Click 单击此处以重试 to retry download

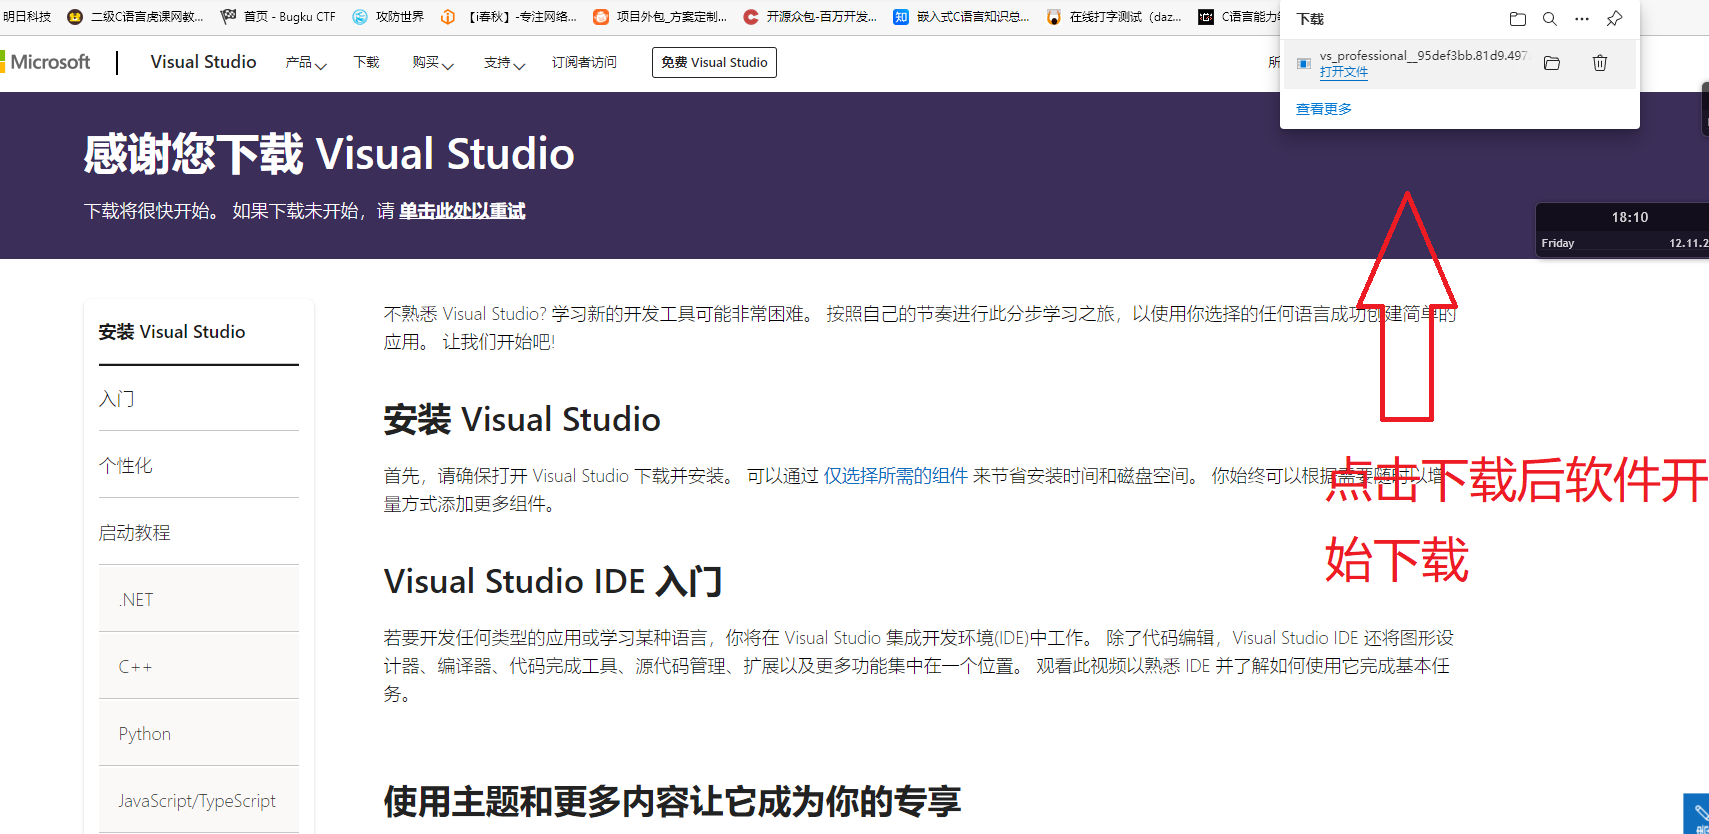[x=462, y=211]
